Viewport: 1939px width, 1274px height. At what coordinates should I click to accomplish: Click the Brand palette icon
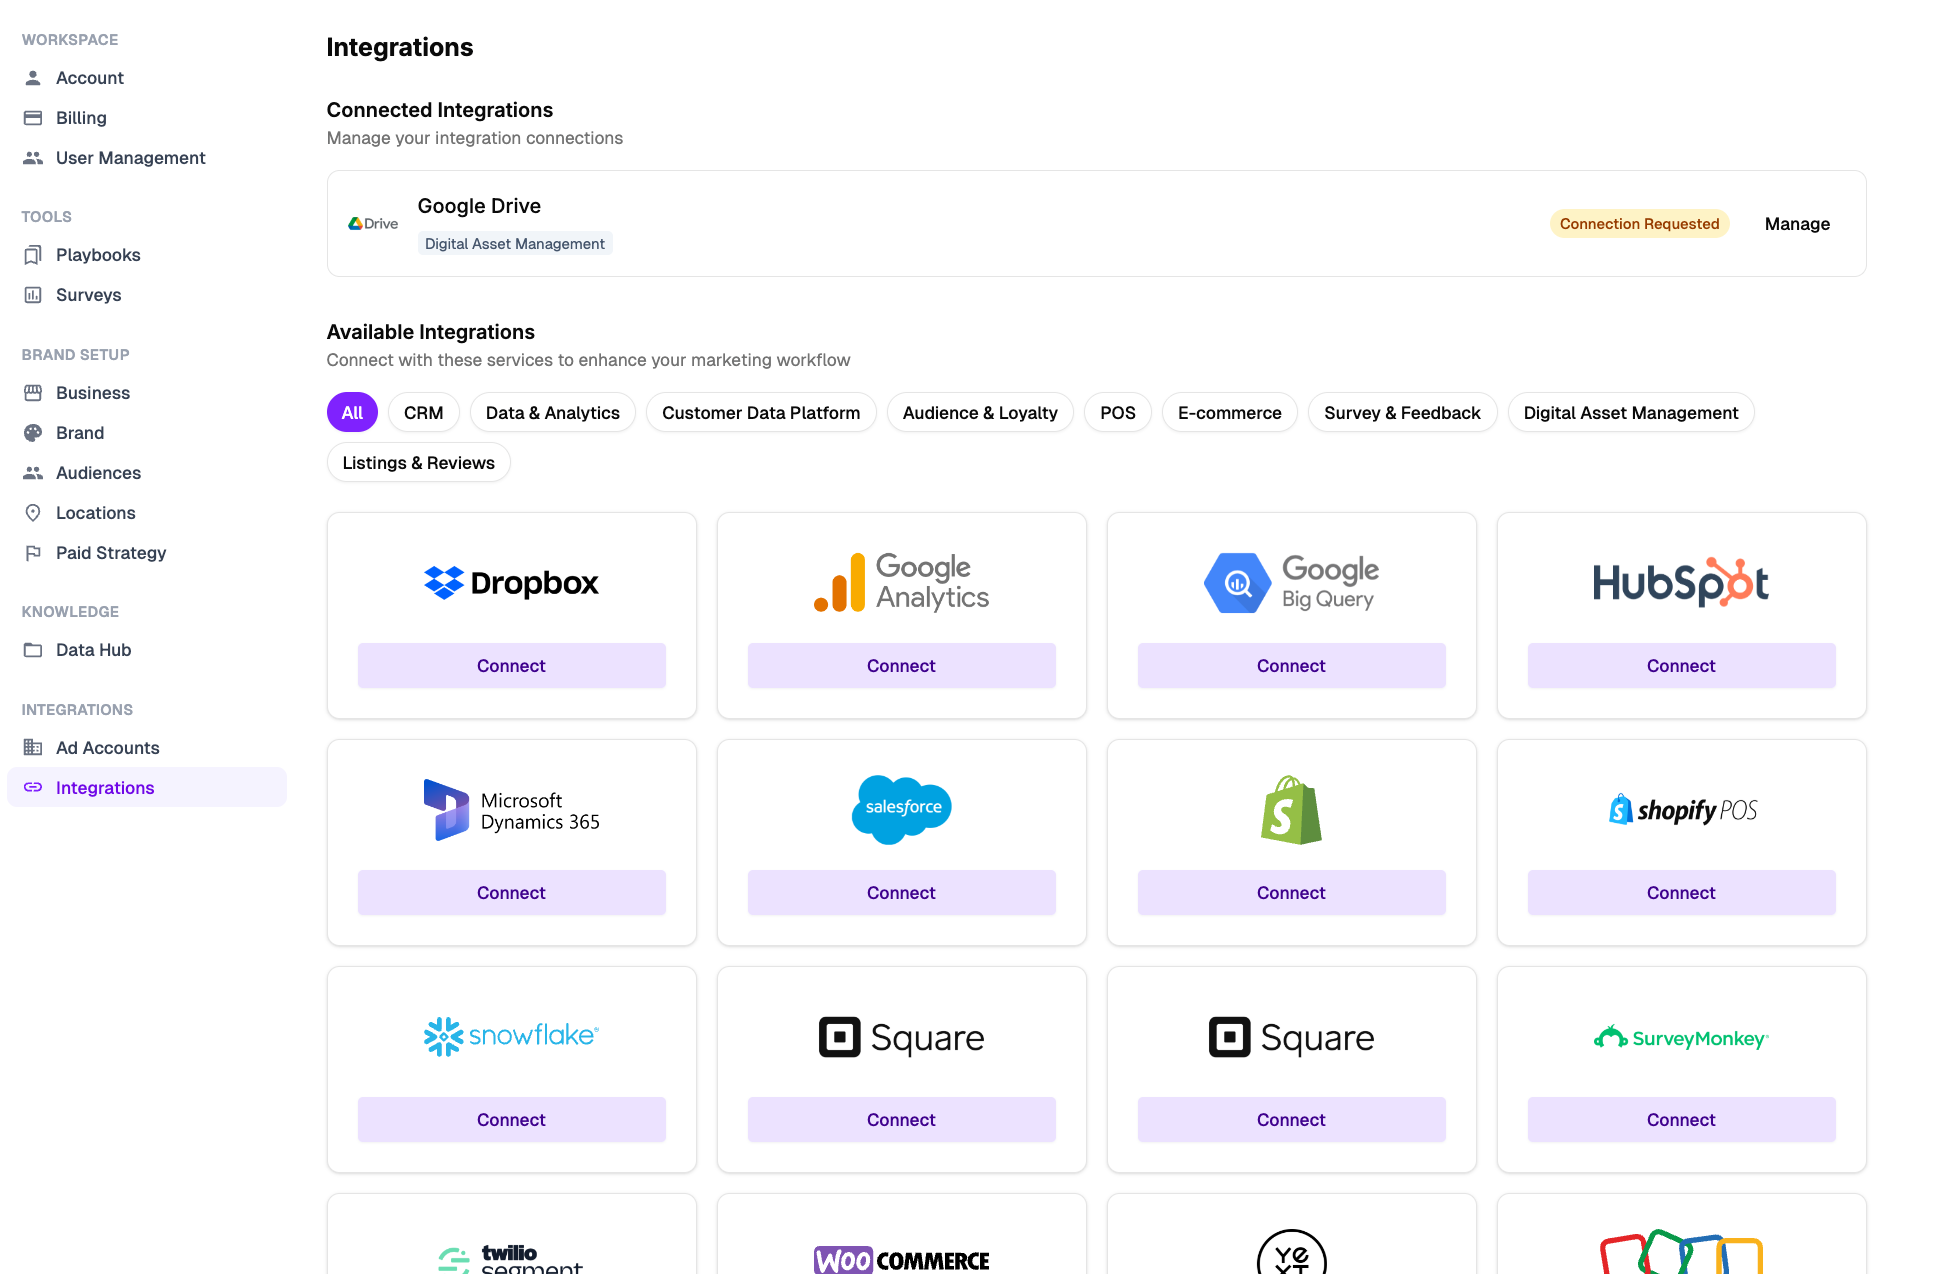coord(33,433)
